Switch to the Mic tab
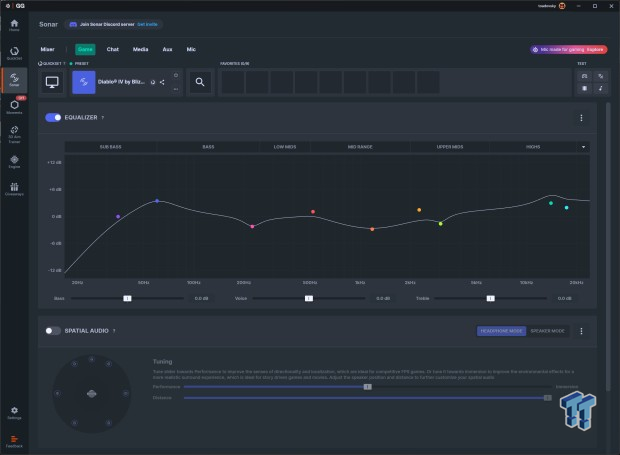620x455 pixels. [191, 49]
